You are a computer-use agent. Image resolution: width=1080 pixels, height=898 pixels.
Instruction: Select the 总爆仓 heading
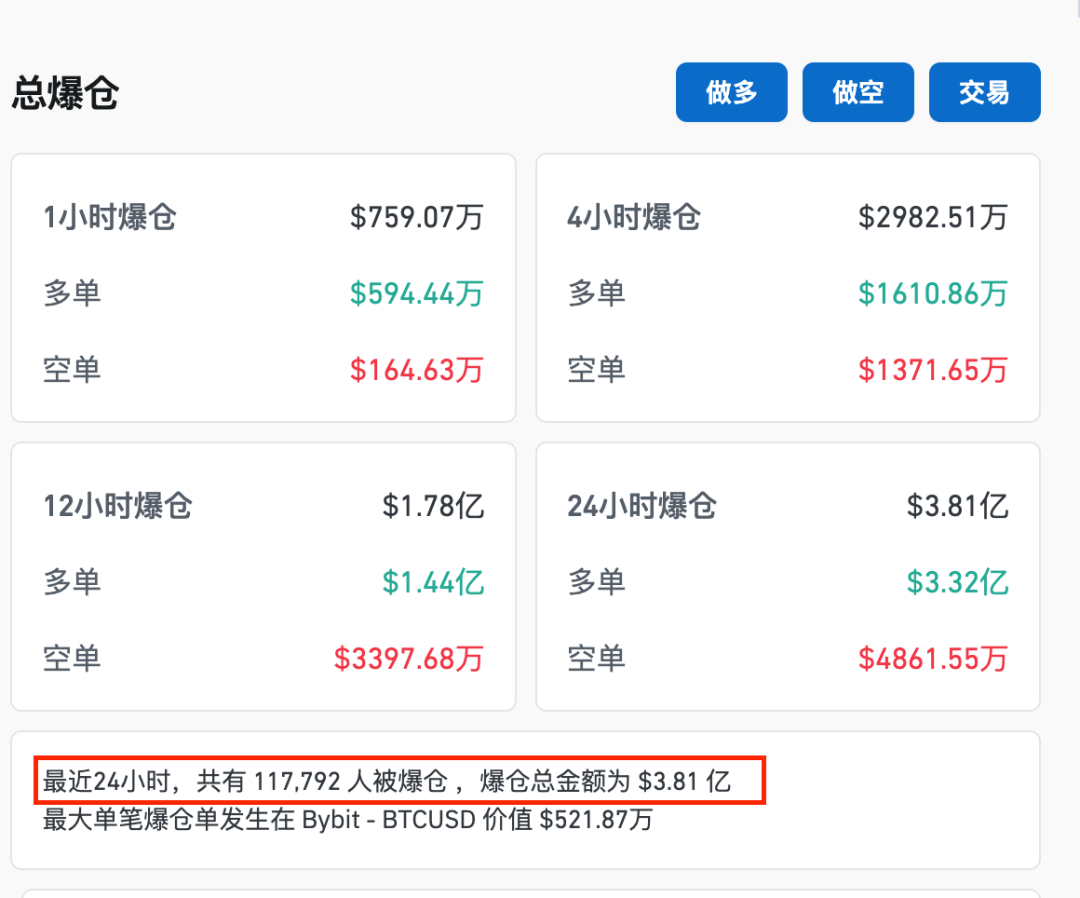pos(65,93)
